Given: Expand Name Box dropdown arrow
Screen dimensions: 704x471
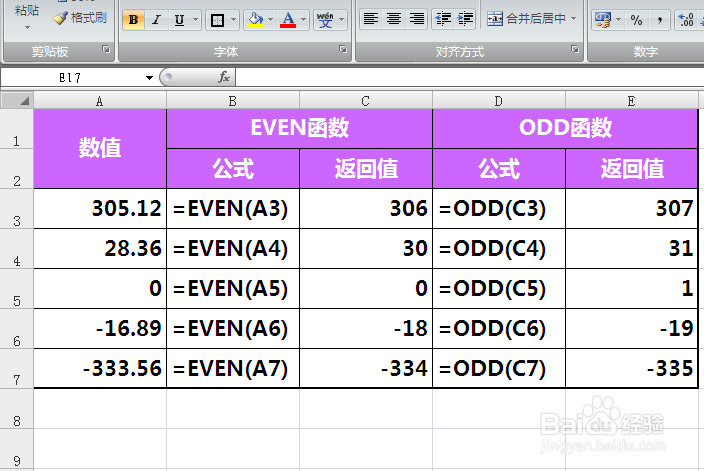Looking at the screenshot, I should coord(150,78).
